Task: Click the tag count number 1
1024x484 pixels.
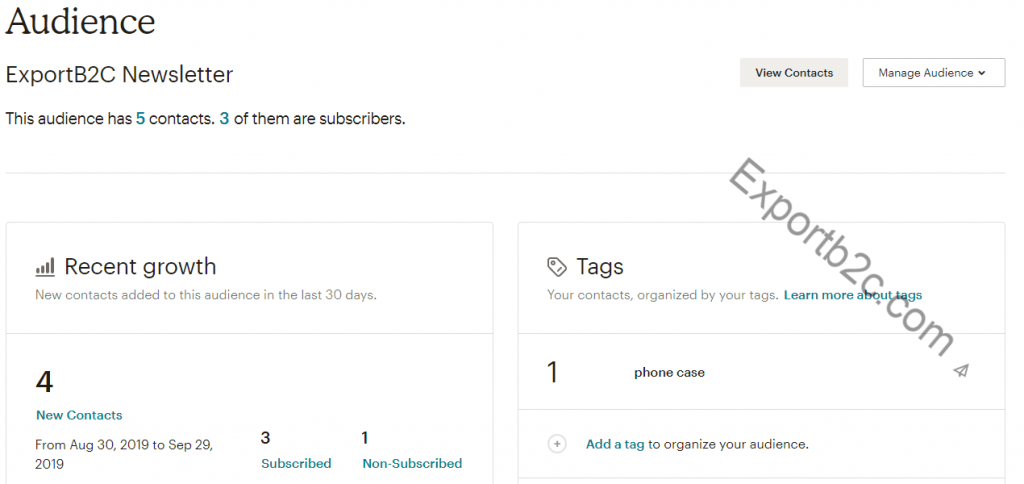Action: point(552,372)
